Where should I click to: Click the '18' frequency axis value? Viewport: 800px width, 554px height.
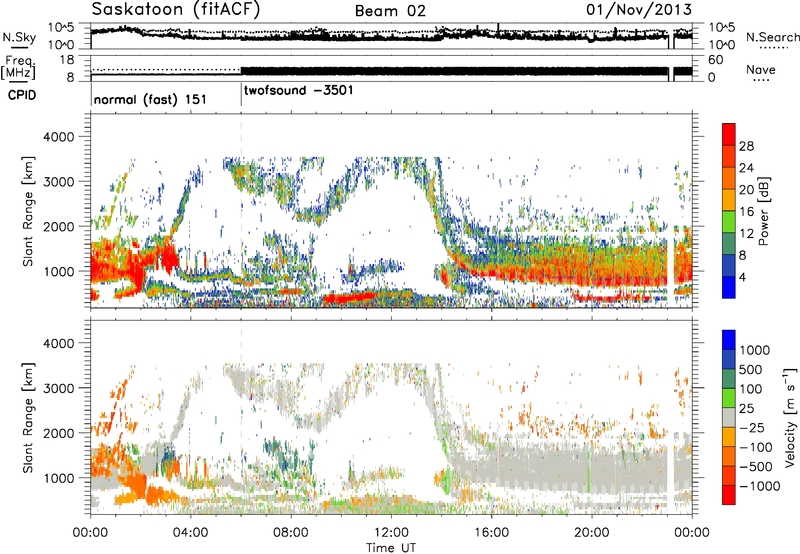(67, 60)
